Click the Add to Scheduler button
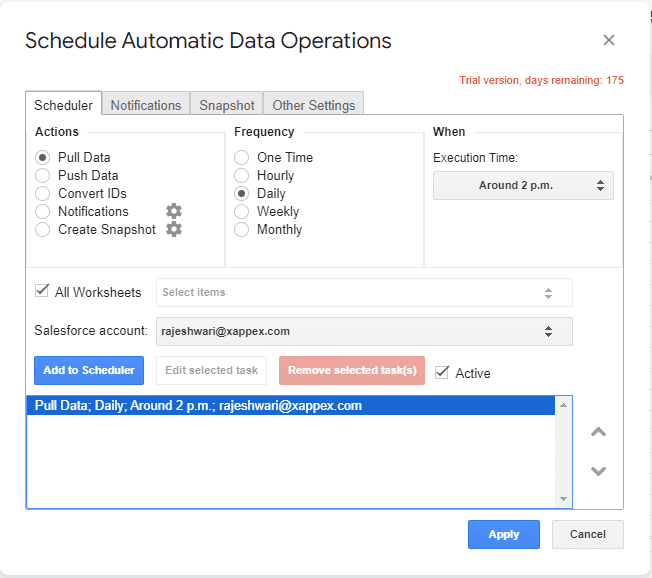The width and height of the screenshot is (652, 578). pos(89,370)
